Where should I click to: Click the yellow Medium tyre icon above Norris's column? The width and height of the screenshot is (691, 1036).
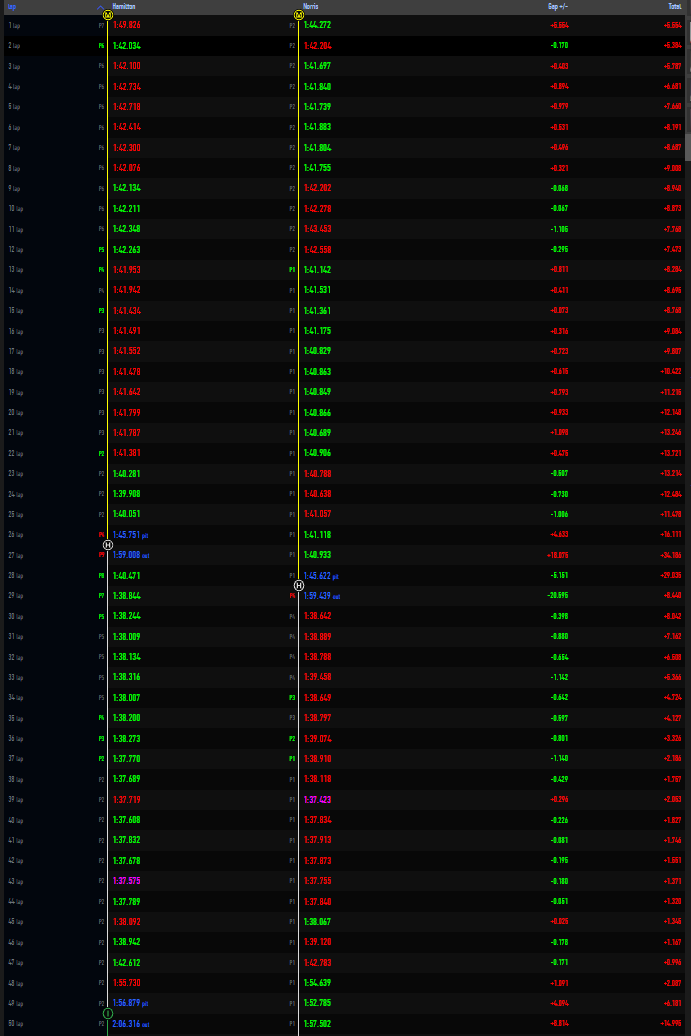299,15
